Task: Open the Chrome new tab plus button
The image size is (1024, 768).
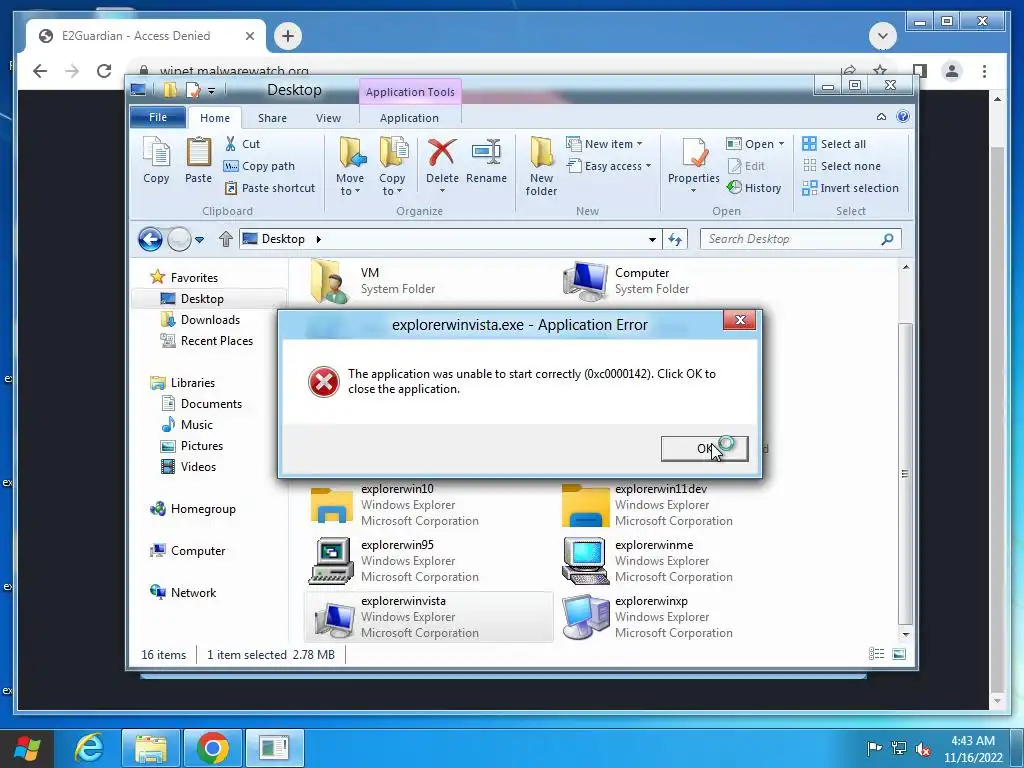Action: (288, 36)
